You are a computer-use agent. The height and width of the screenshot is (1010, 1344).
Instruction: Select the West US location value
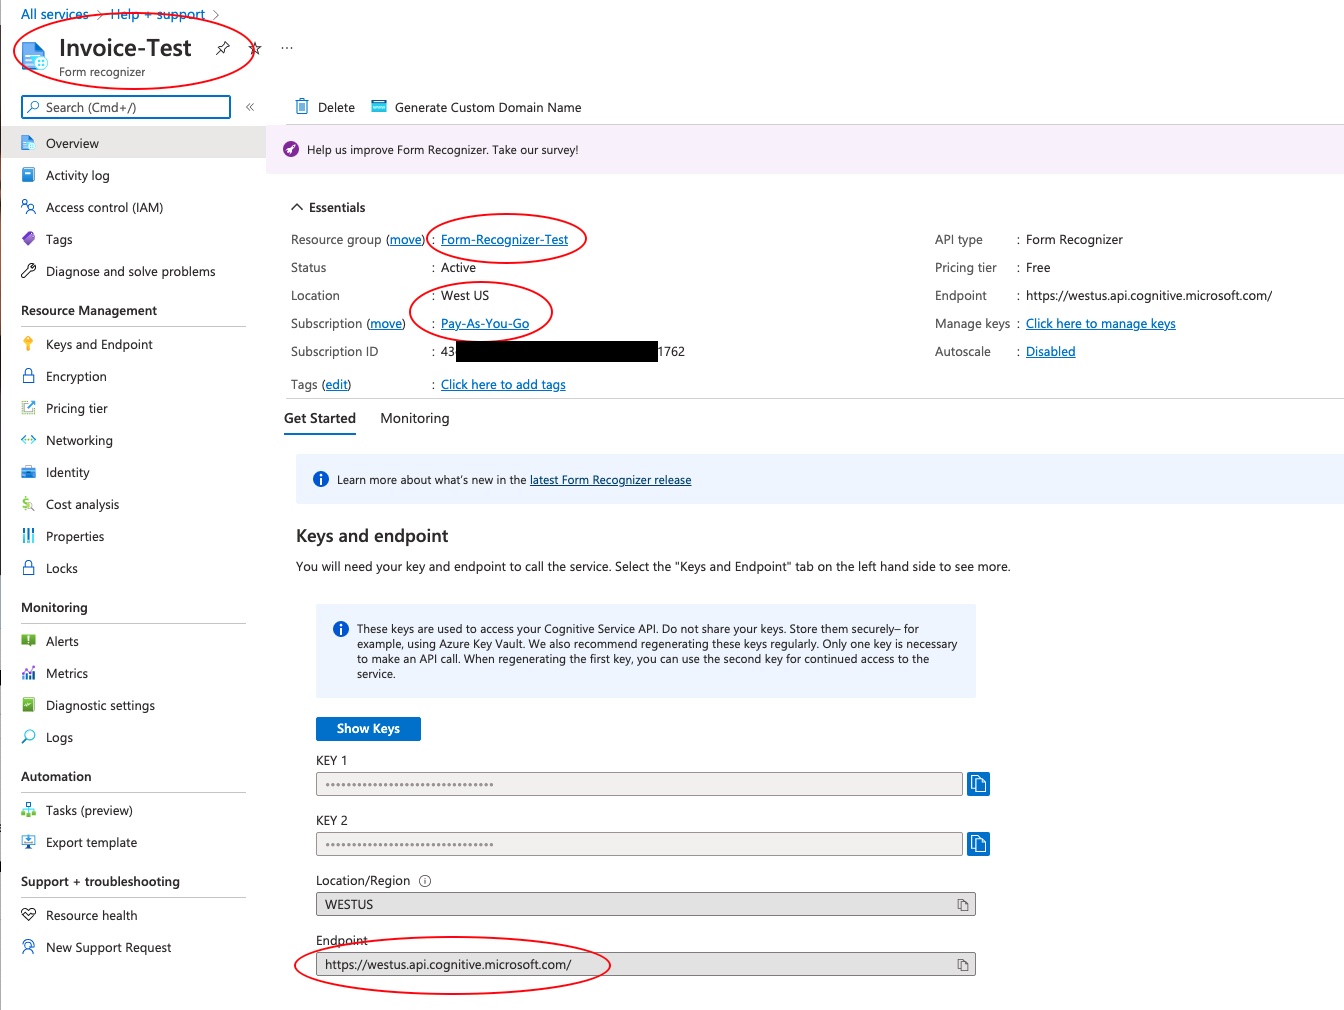coord(465,296)
